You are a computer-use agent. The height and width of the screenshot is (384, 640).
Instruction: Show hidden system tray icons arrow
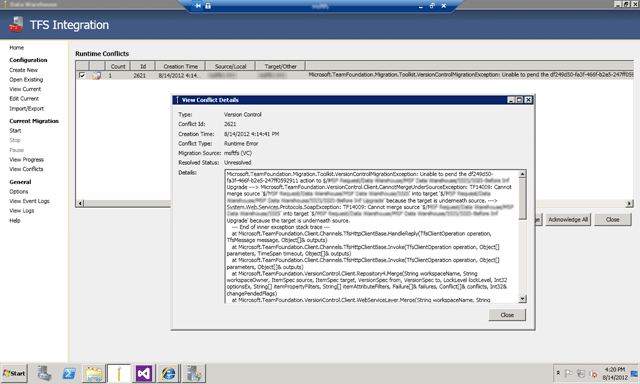coord(558,373)
